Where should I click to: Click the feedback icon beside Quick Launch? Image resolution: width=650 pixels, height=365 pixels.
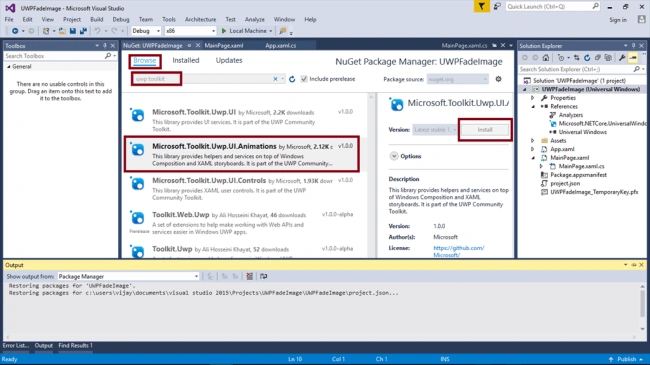(x=497, y=7)
